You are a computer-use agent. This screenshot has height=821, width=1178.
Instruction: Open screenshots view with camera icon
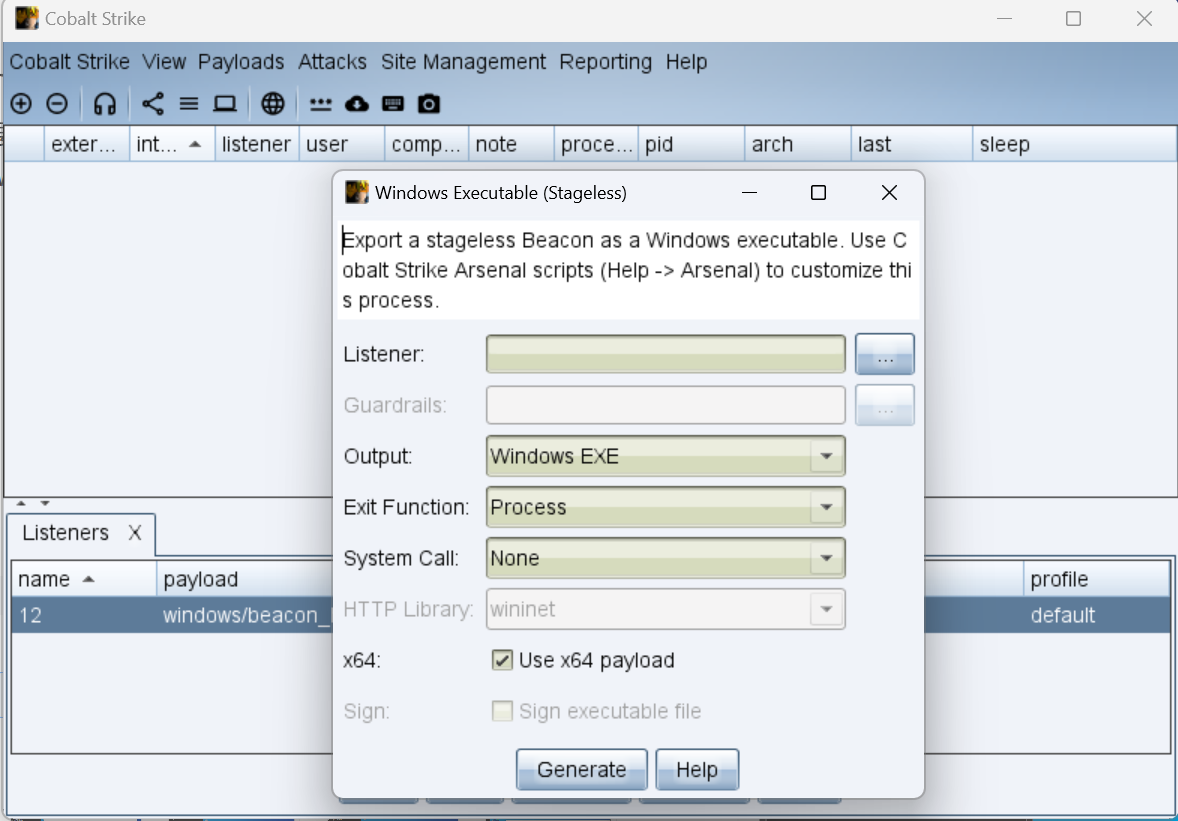pyautogui.click(x=429, y=104)
